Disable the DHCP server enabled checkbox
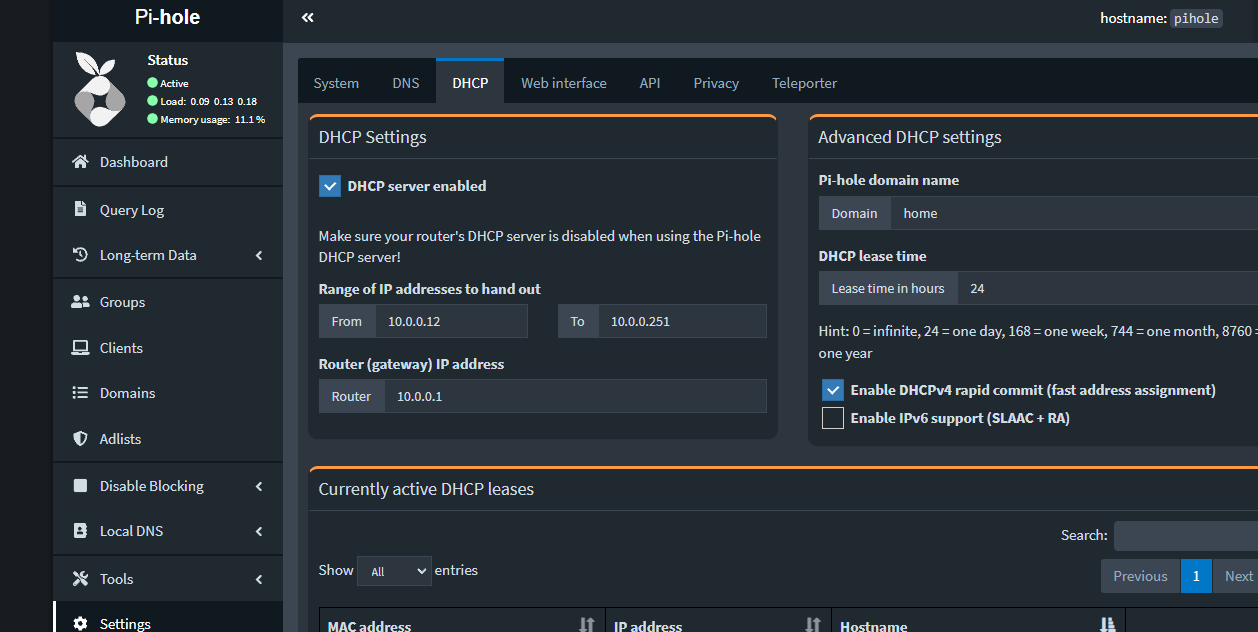 tap(330, 185)
